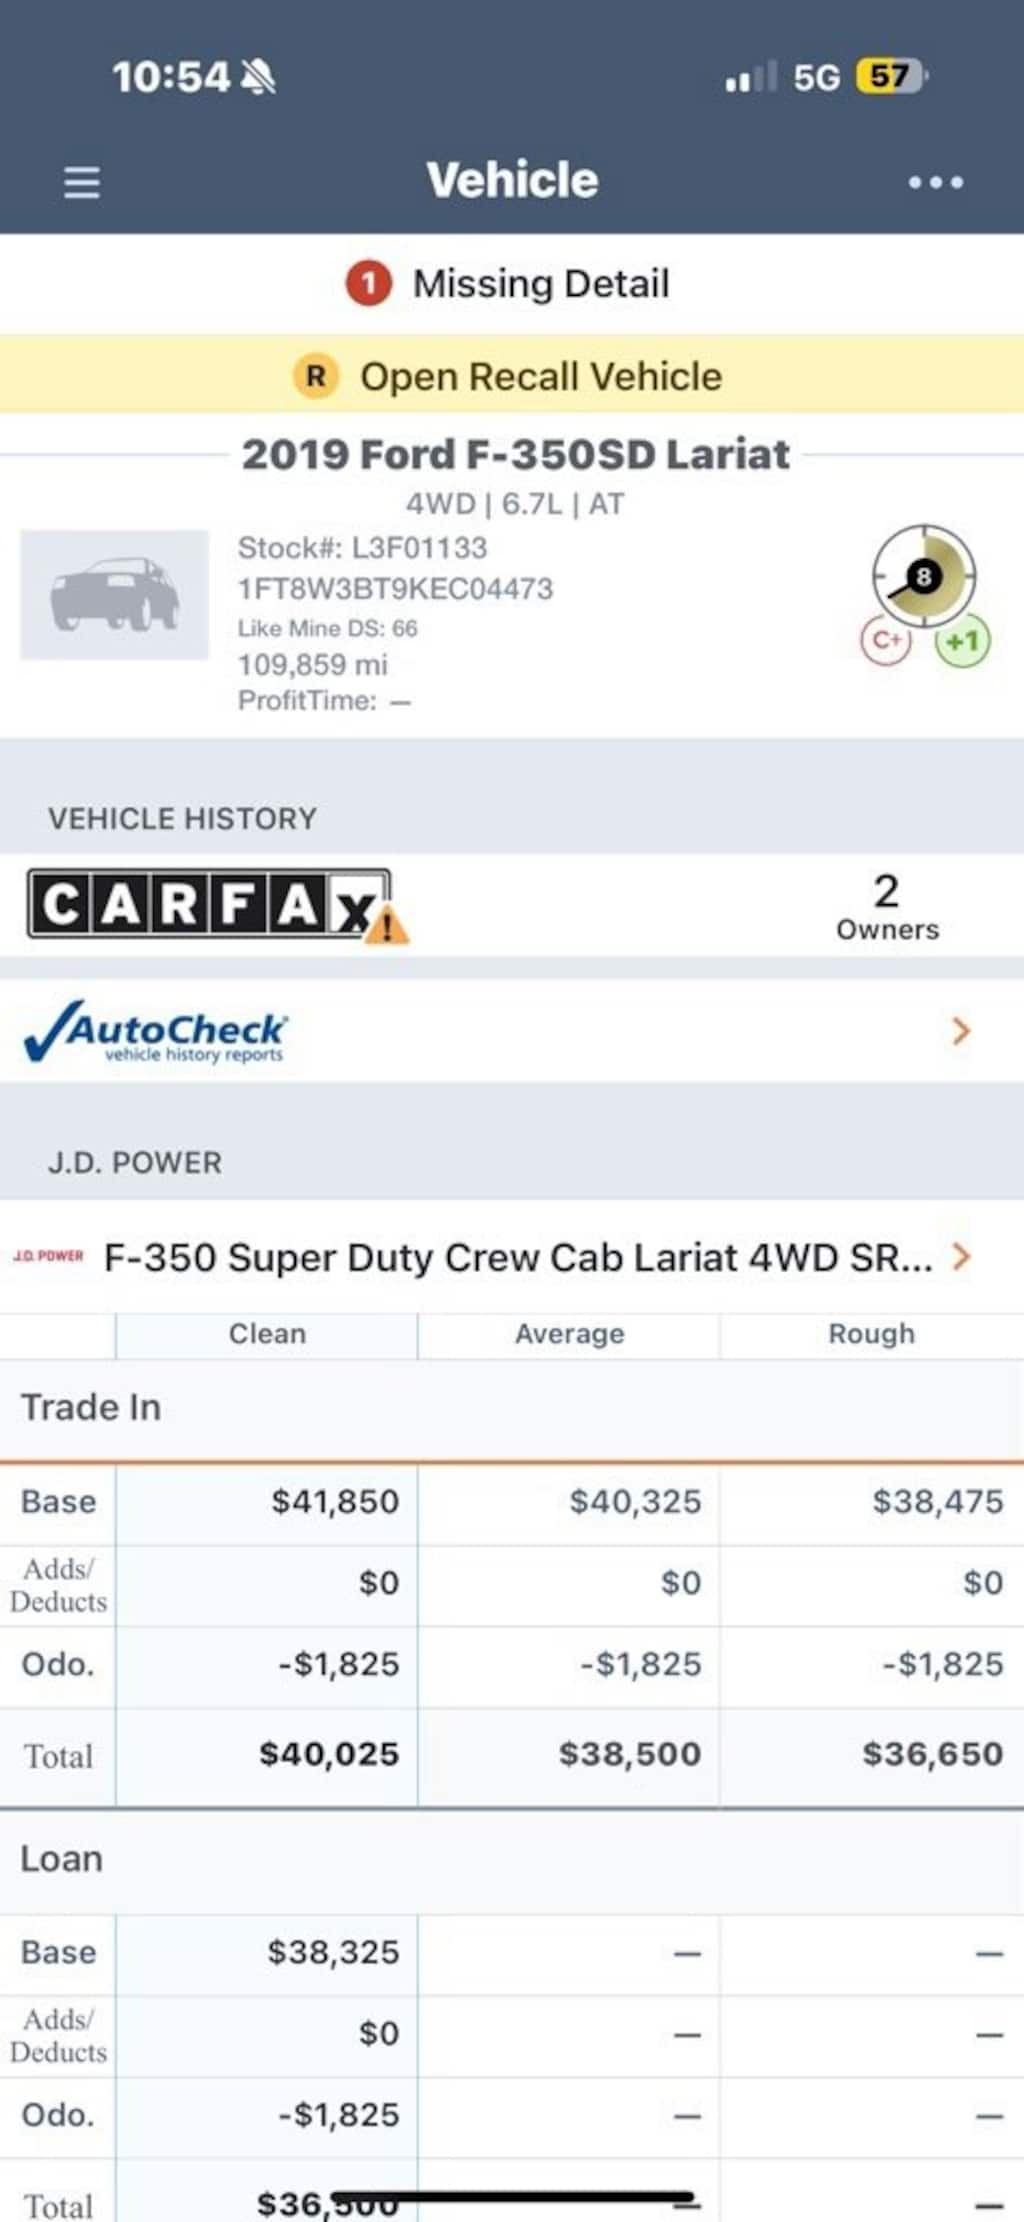The width and height of the screenshot is (1024, 2222).
Task: Select the Average column header
Action: (x=569, y=1334)
